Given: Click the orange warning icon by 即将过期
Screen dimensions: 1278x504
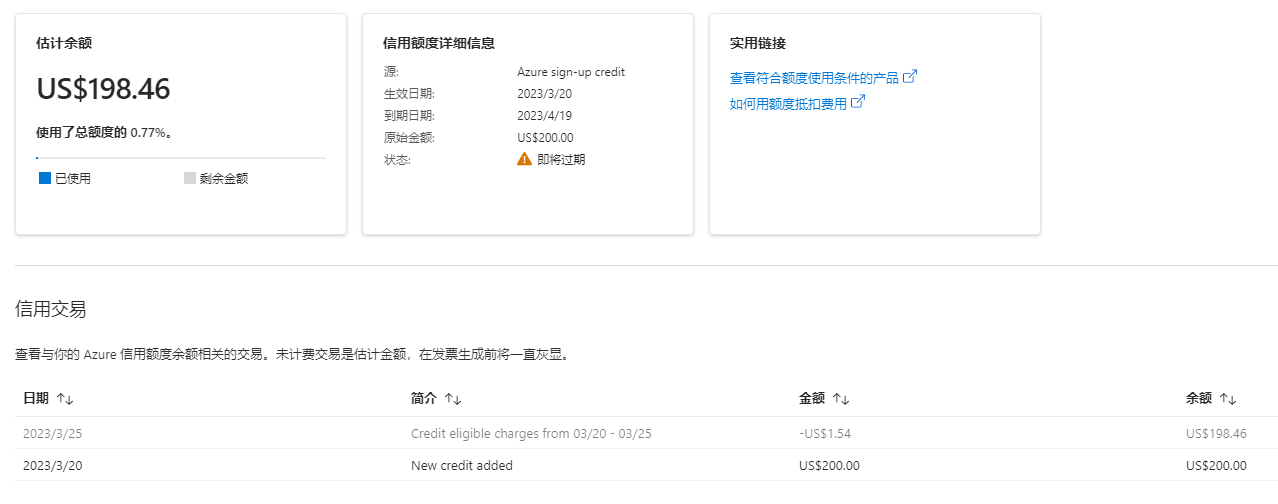Looking at the screenshot, I should (x=524, y=159).
